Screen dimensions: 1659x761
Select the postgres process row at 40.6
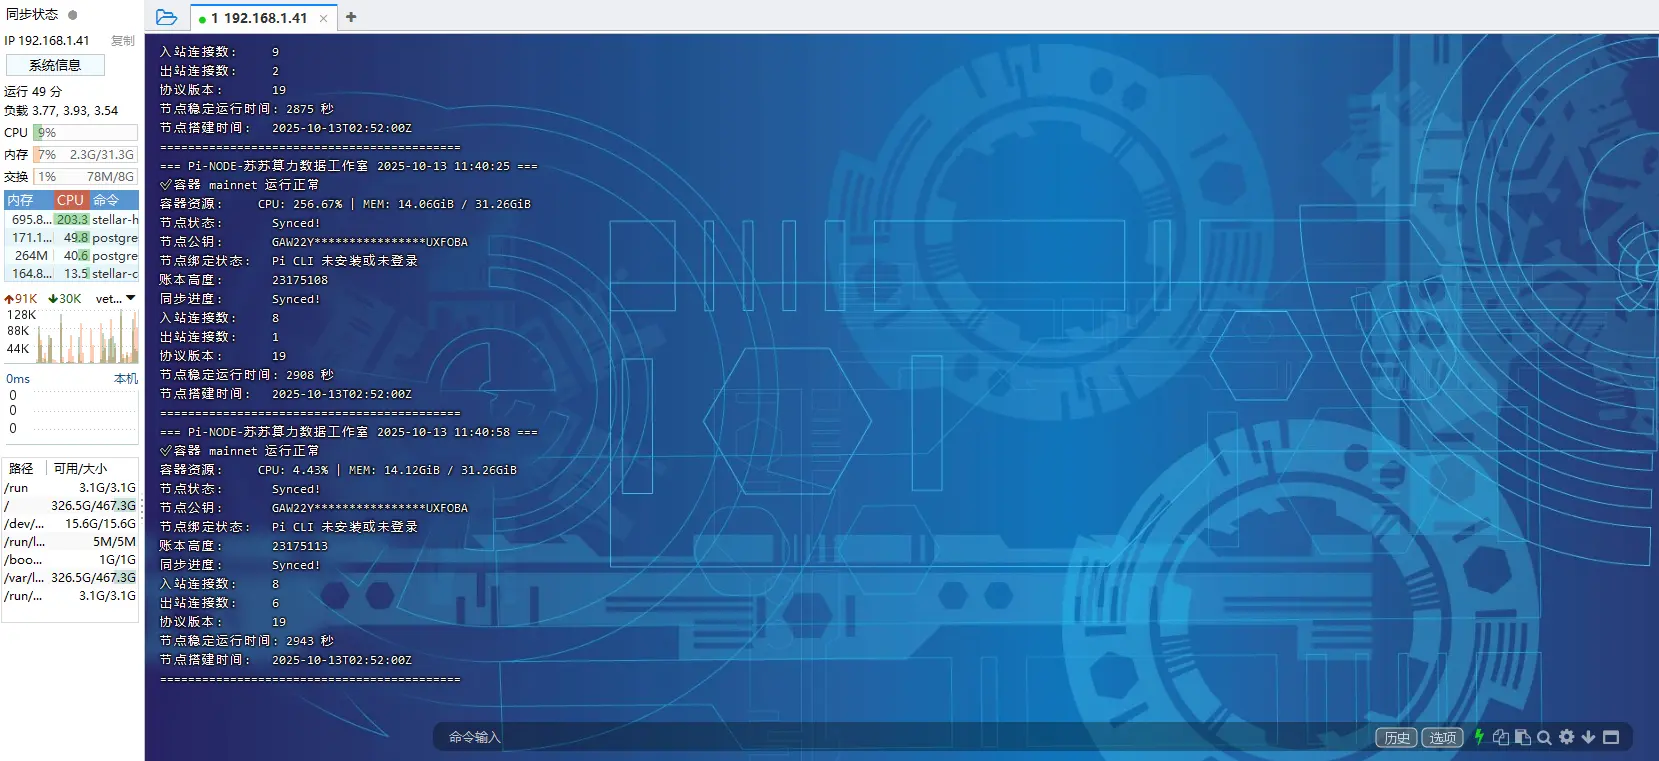click(72, 255)
